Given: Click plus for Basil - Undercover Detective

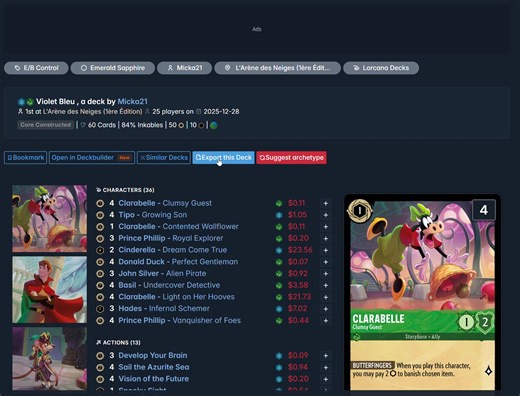Looking at the screenshot, I should coord(326,285).
